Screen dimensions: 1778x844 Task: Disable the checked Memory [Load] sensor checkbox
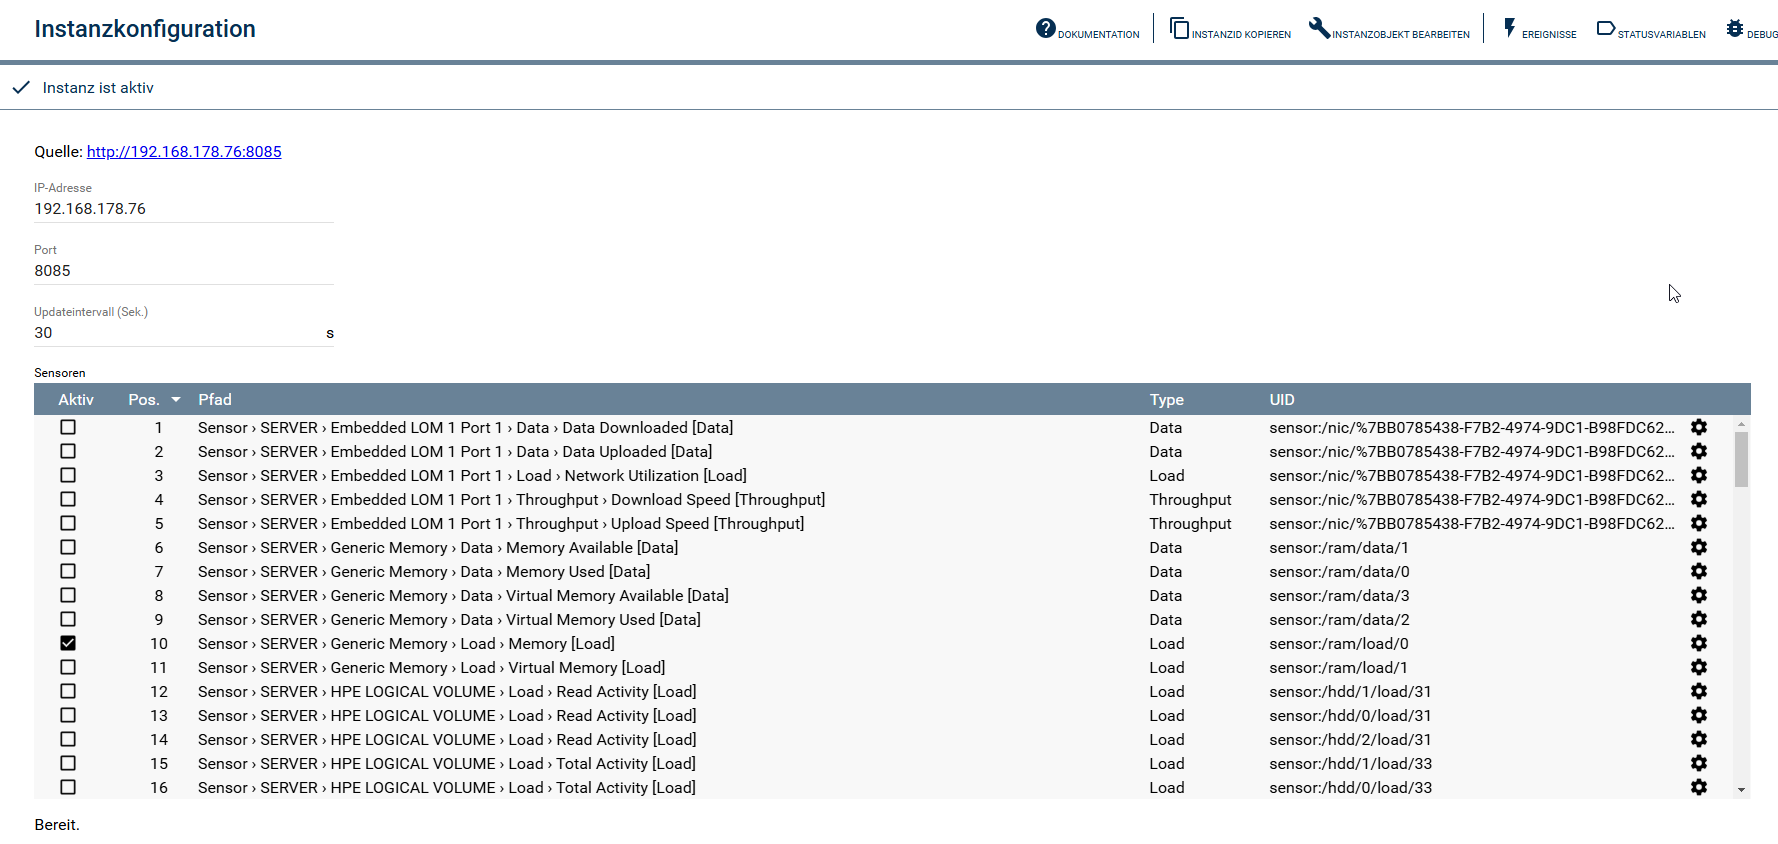[68, 644]
